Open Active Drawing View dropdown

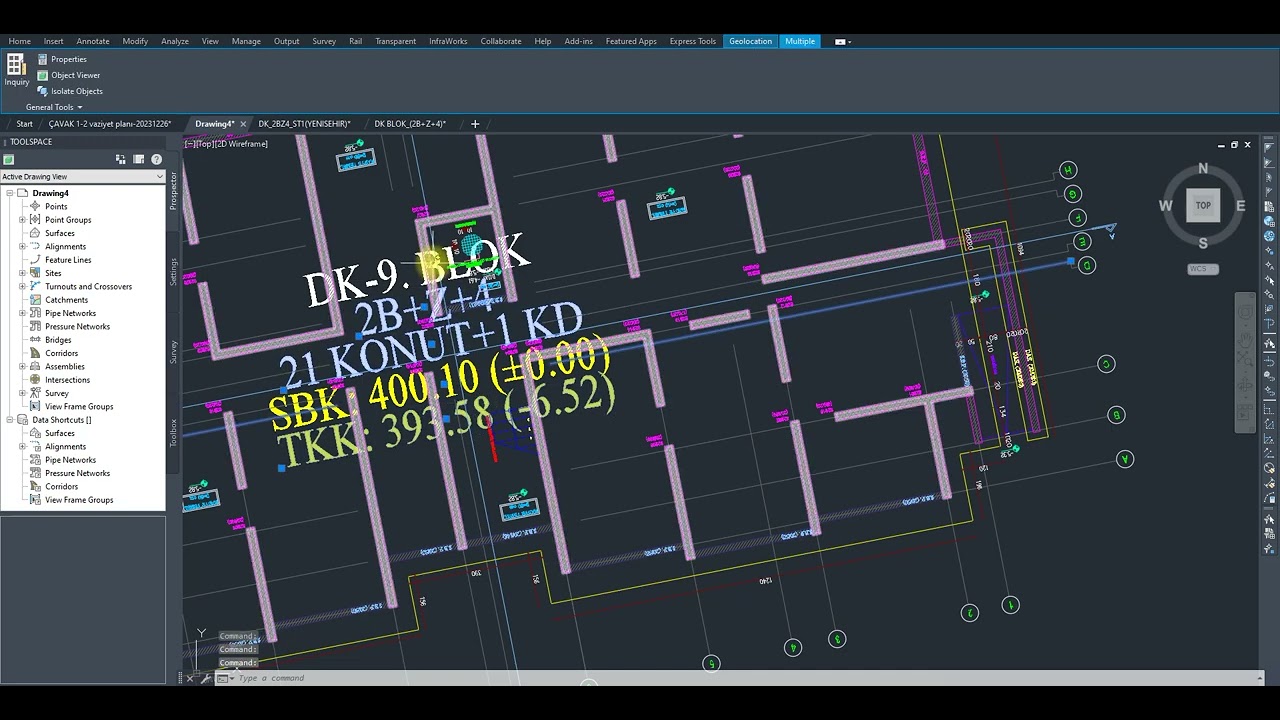[x=83, y=177]
